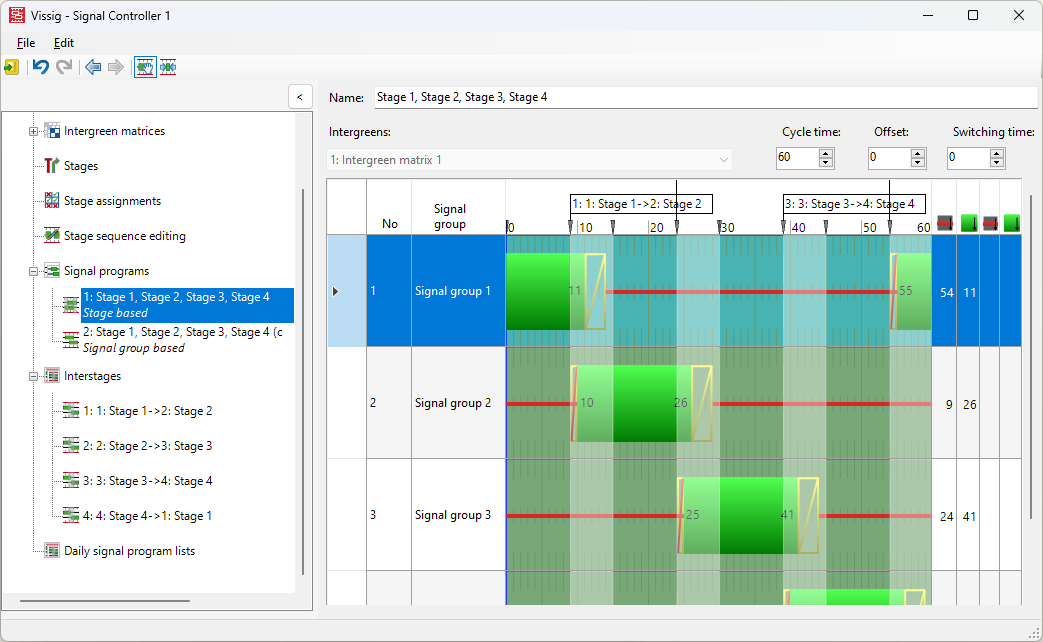Screen dimensions: 1043x642
Task: Open the File menu
Action: click(26, 43)
